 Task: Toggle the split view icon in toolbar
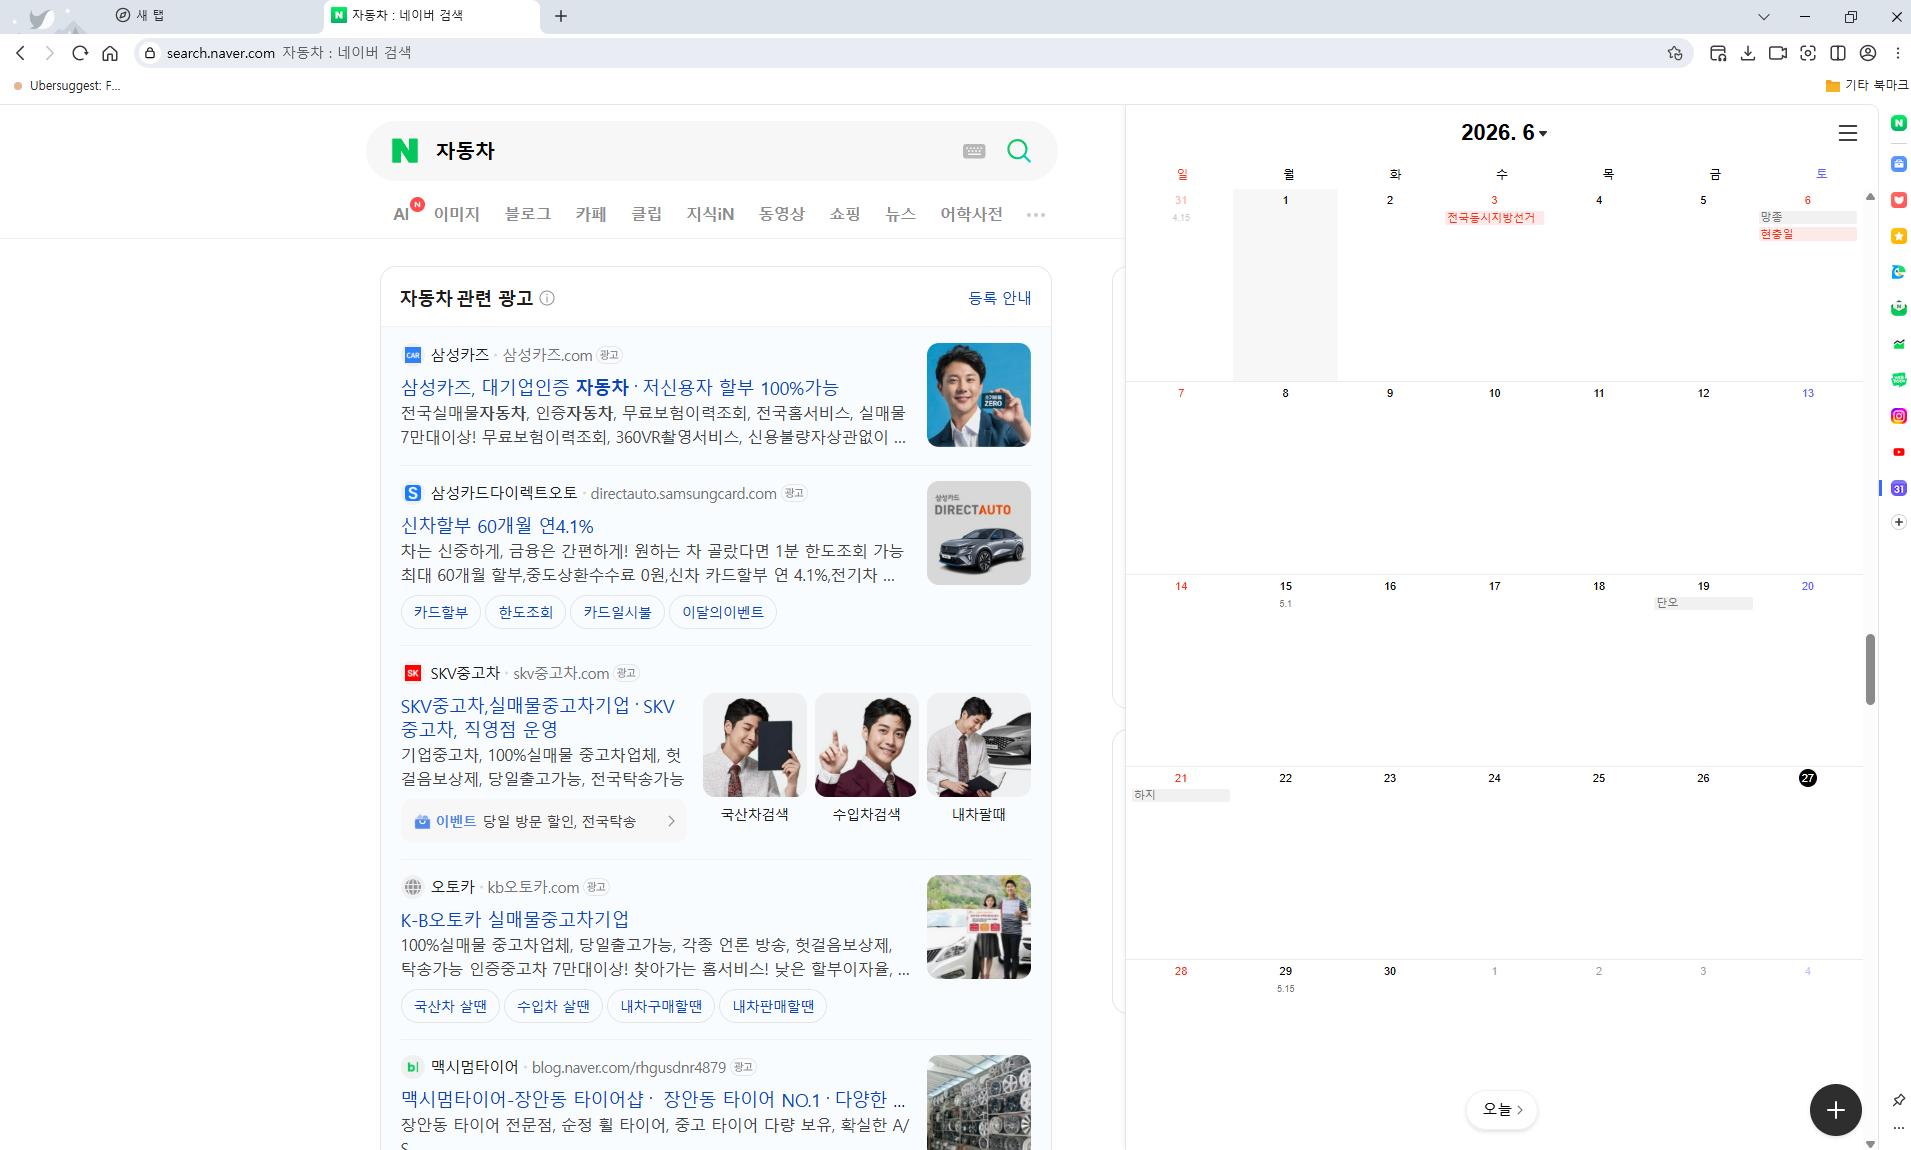(1838, 53)
